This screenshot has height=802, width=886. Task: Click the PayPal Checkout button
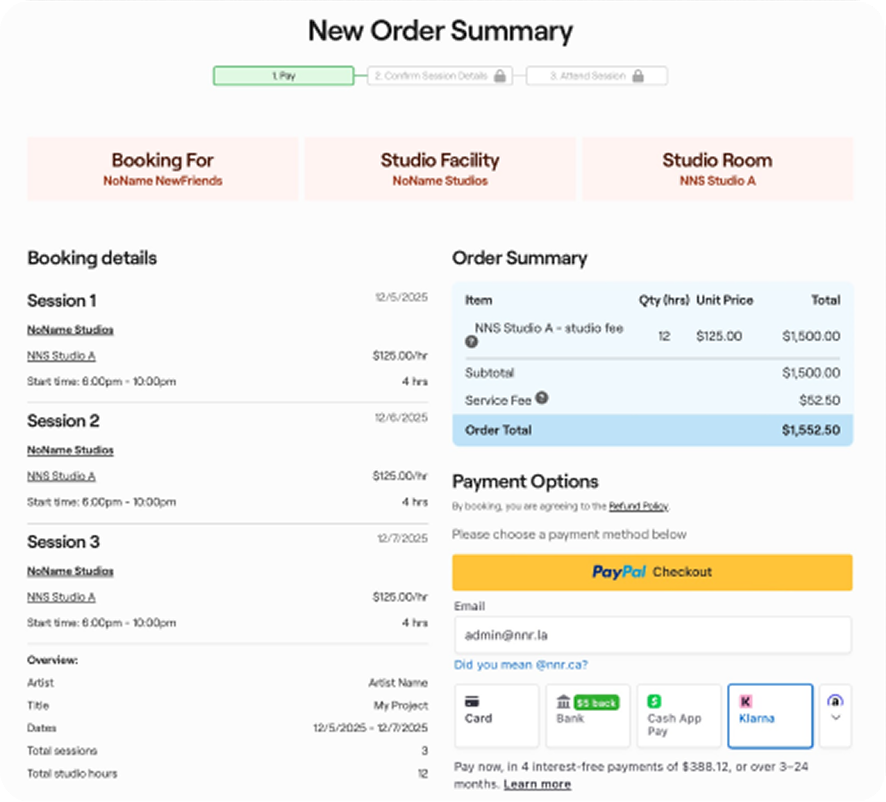click(652, 572)
